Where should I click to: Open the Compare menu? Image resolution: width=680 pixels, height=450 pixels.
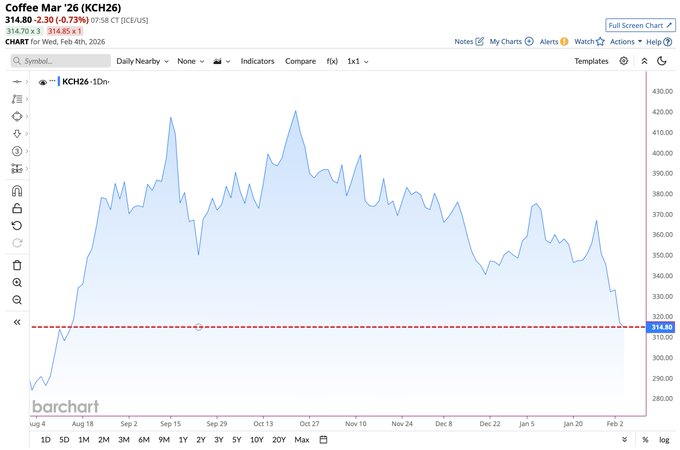tap(300, 61)
